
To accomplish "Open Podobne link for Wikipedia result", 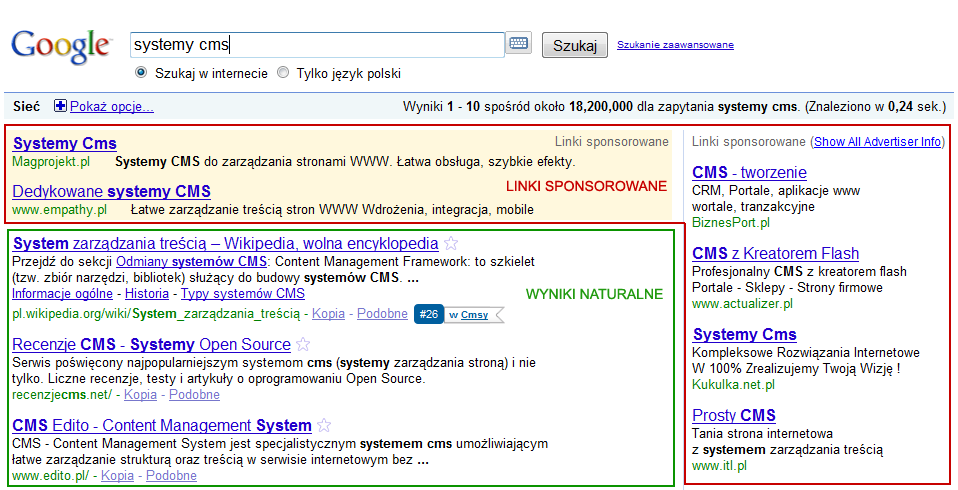I will point(382,313).
